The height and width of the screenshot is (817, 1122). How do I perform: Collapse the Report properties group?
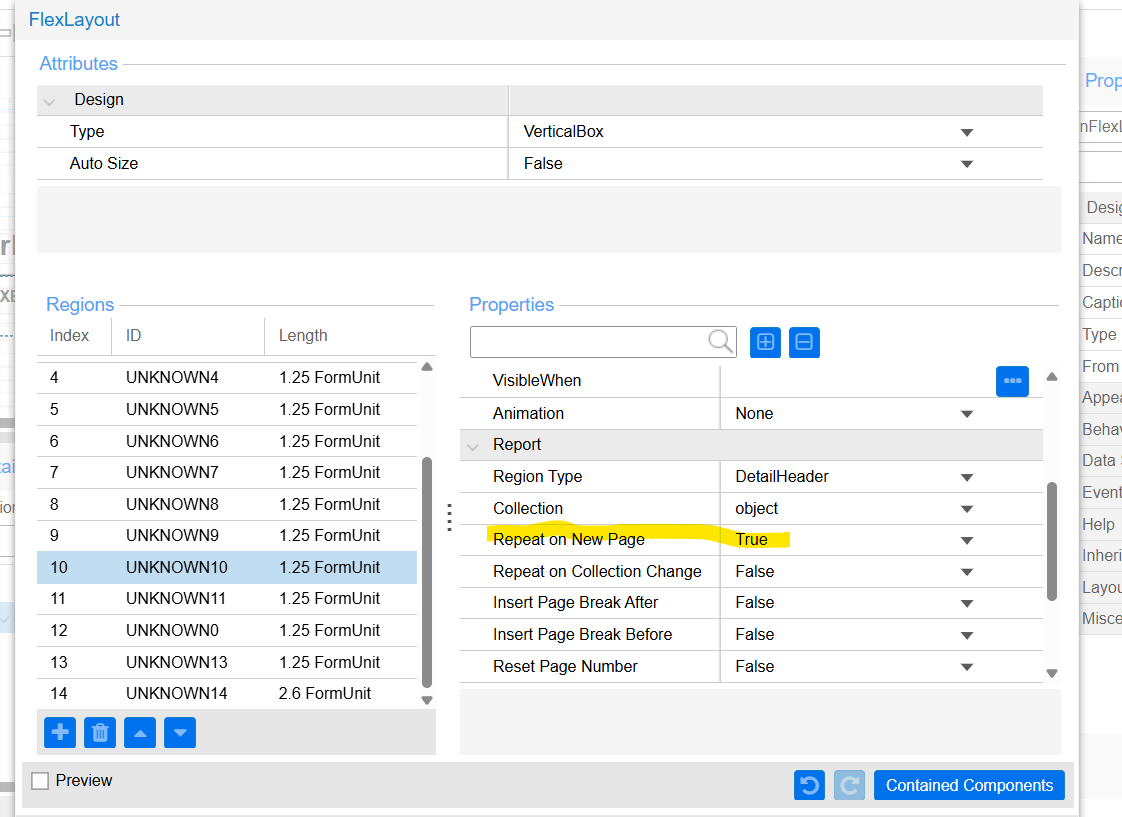click(472, 446)
